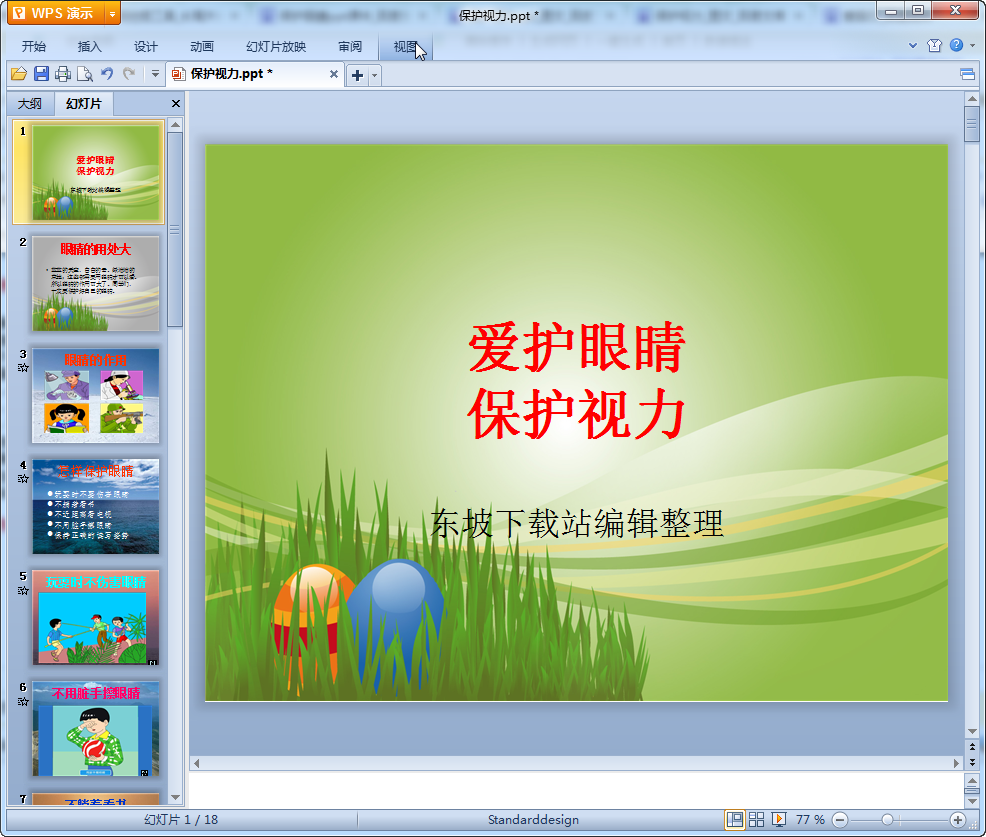Print the presentation via printer icon
The image size is (986, 837).
pyautogui.click(x=63, y=74)
